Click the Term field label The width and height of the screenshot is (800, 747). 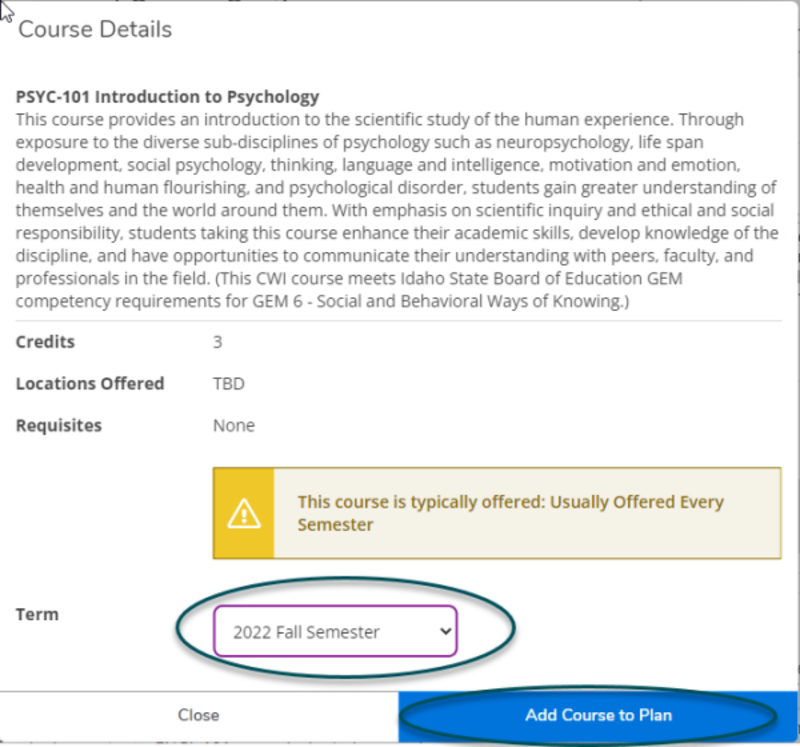tap(37, 614)
